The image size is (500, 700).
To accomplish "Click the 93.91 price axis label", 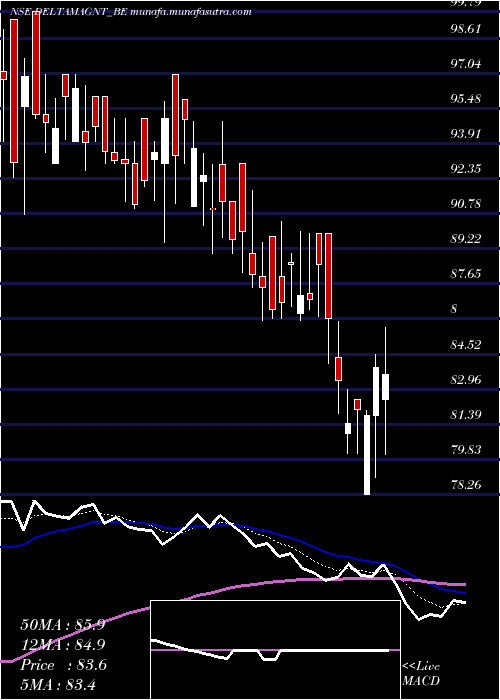I will pos(466,133).
